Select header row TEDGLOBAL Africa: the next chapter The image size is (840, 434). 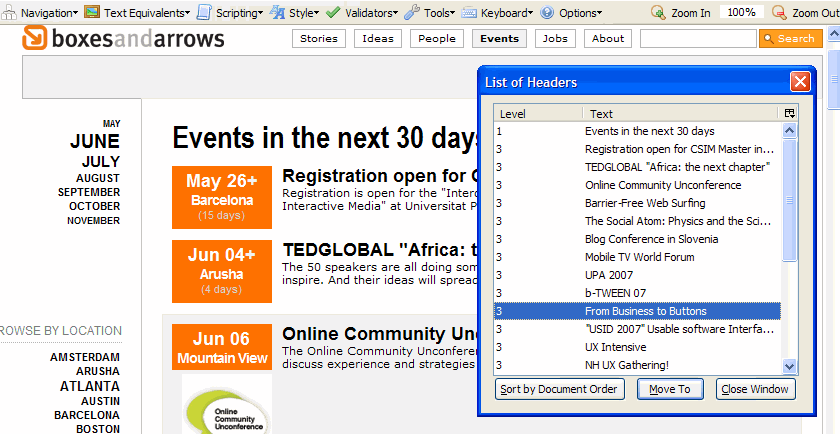[637, 167]
